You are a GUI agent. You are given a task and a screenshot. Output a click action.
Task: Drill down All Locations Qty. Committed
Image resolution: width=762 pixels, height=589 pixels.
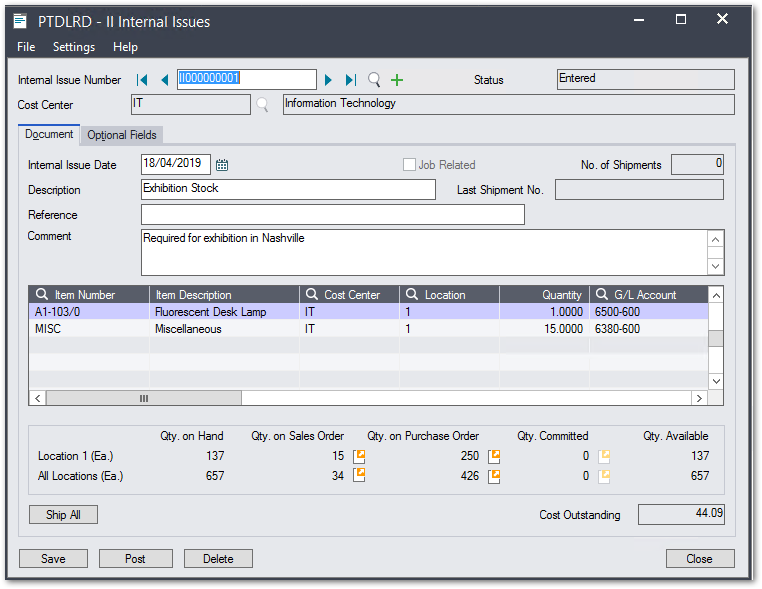click(604, 476)
